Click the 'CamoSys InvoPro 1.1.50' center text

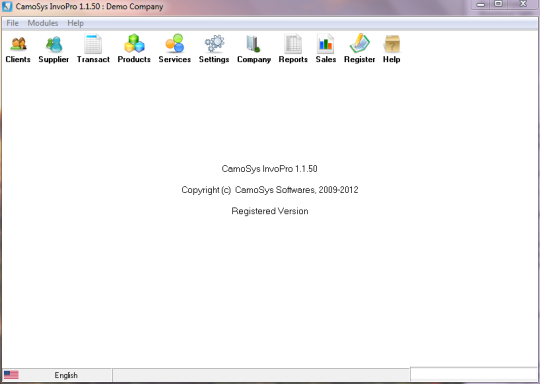point(269,169)
